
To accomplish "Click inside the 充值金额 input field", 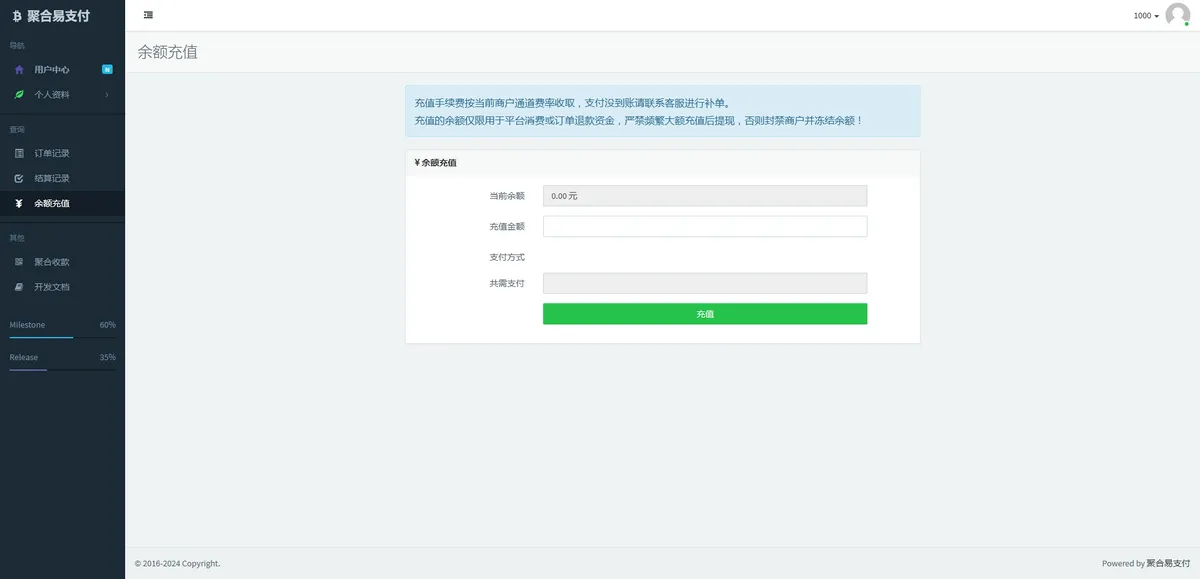I will pos(705,226).
